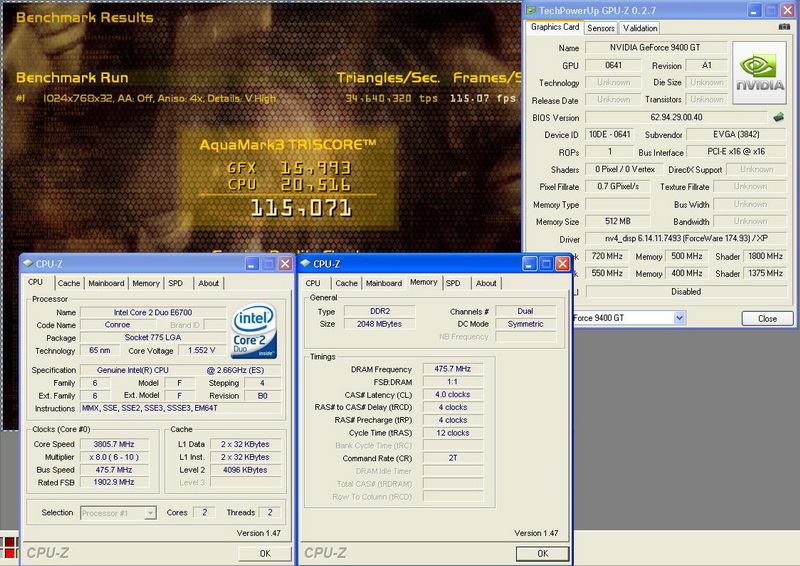Open Mainboard tab in right CPU-Z window
The width and height of the screenshot is (800, 566).
[x=384, y=283]
